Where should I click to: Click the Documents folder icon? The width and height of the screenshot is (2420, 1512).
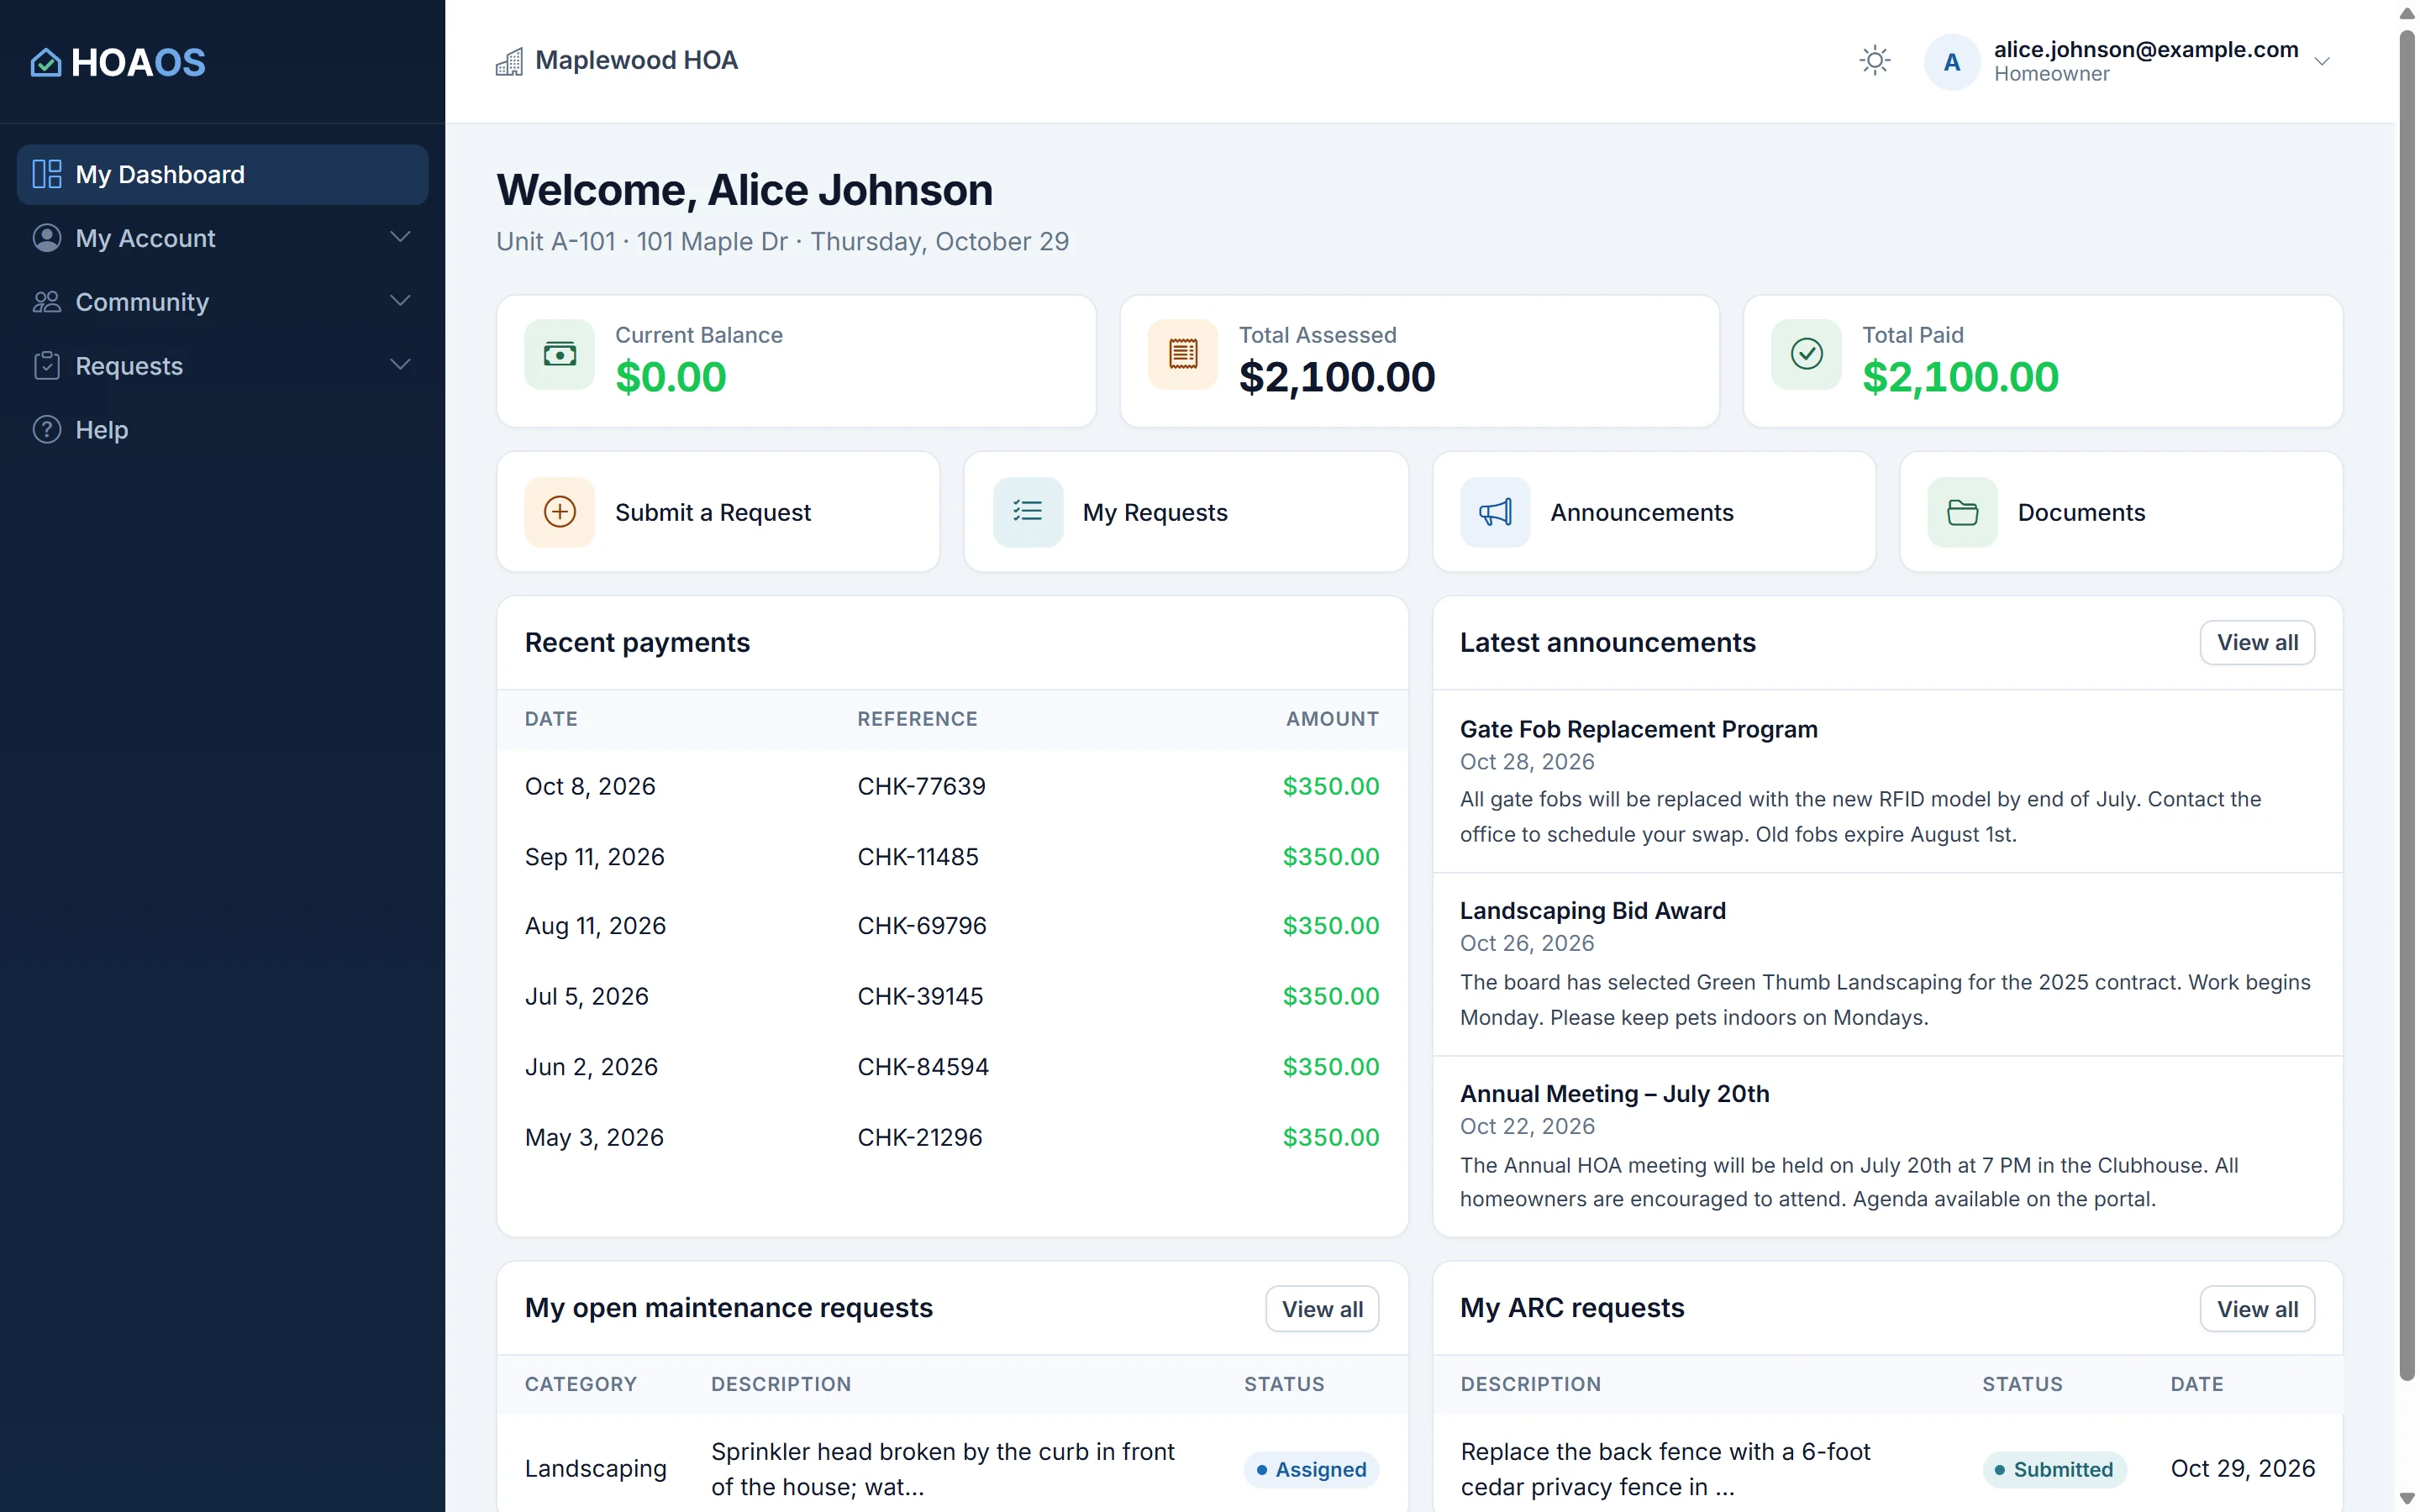(x=1962, y=512)
